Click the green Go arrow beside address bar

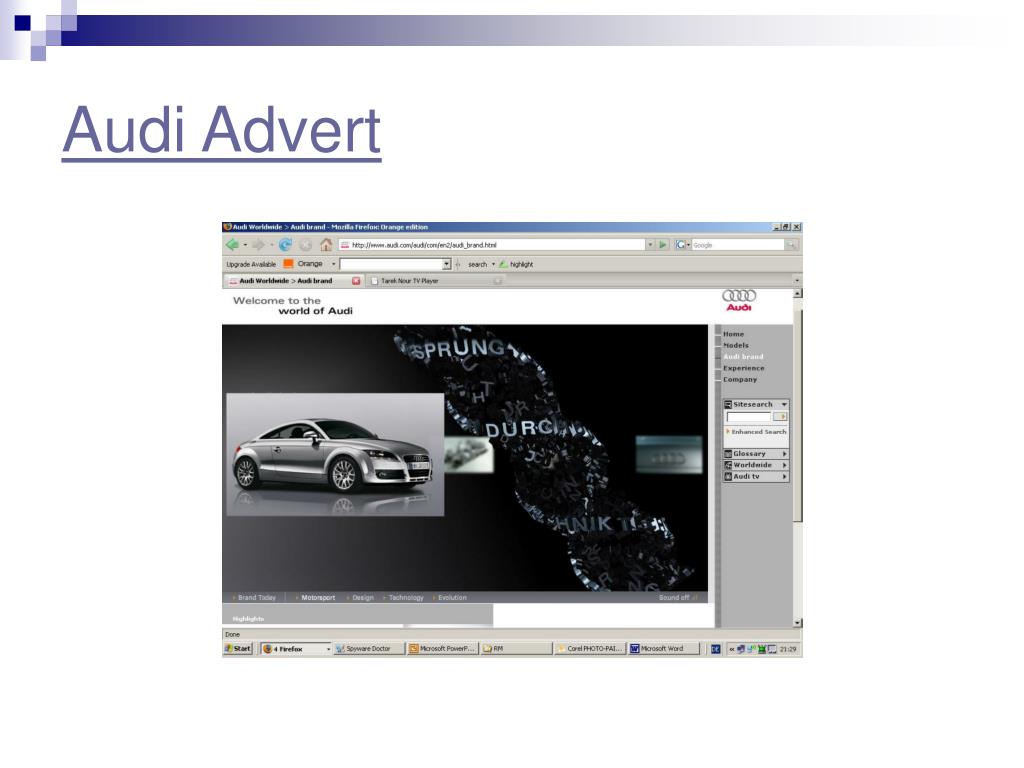tap(663, 245)
